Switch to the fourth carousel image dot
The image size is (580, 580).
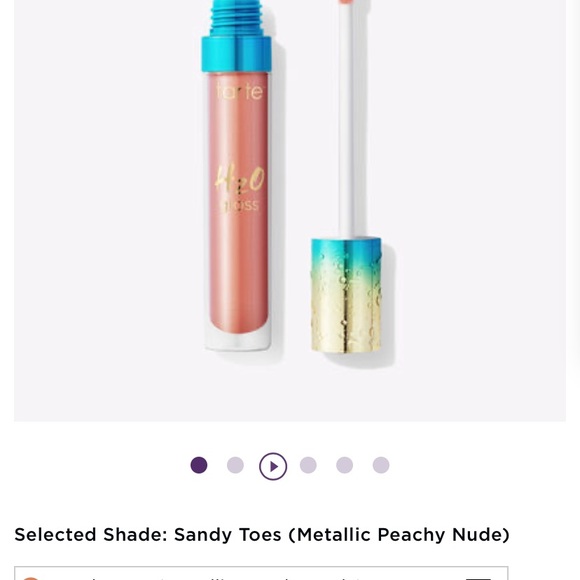(308, 465)
